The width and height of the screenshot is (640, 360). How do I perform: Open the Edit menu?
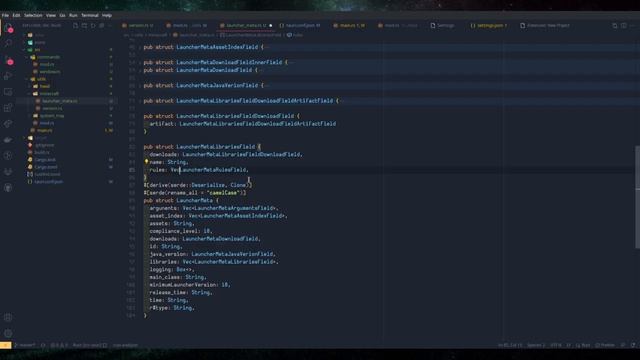point(16,16)
